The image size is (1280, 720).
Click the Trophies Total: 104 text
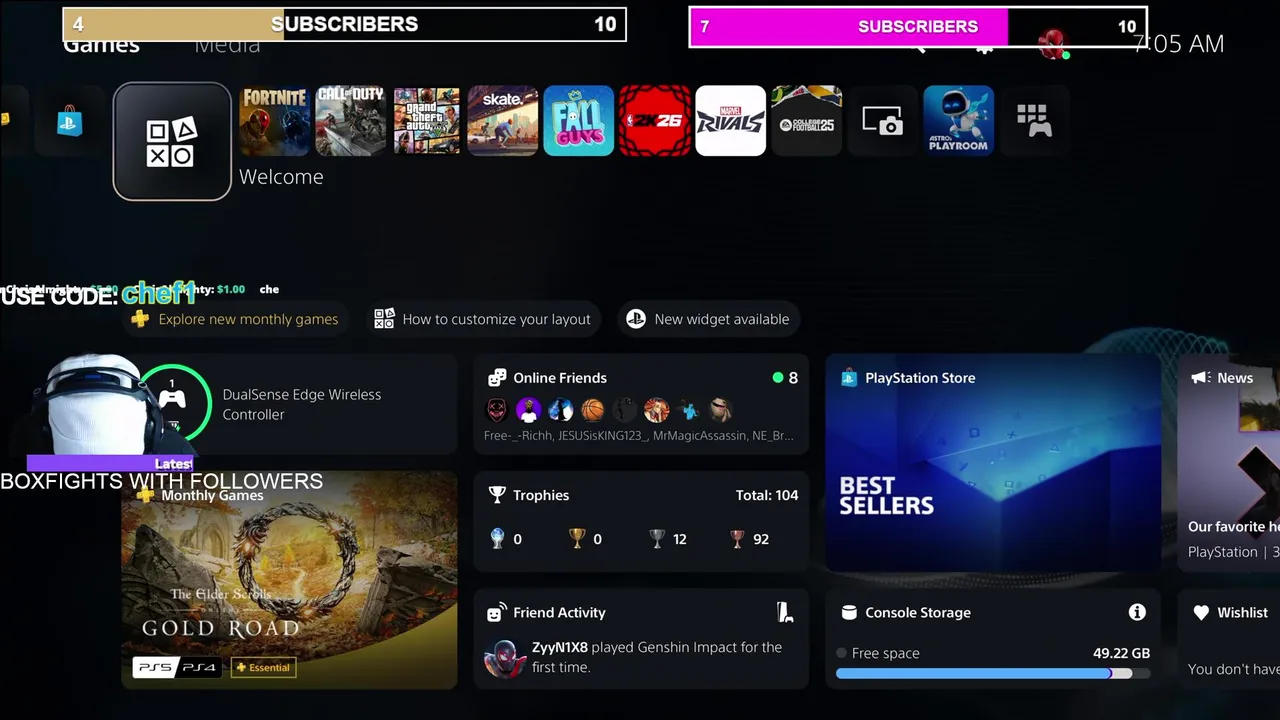pos(767,495)
